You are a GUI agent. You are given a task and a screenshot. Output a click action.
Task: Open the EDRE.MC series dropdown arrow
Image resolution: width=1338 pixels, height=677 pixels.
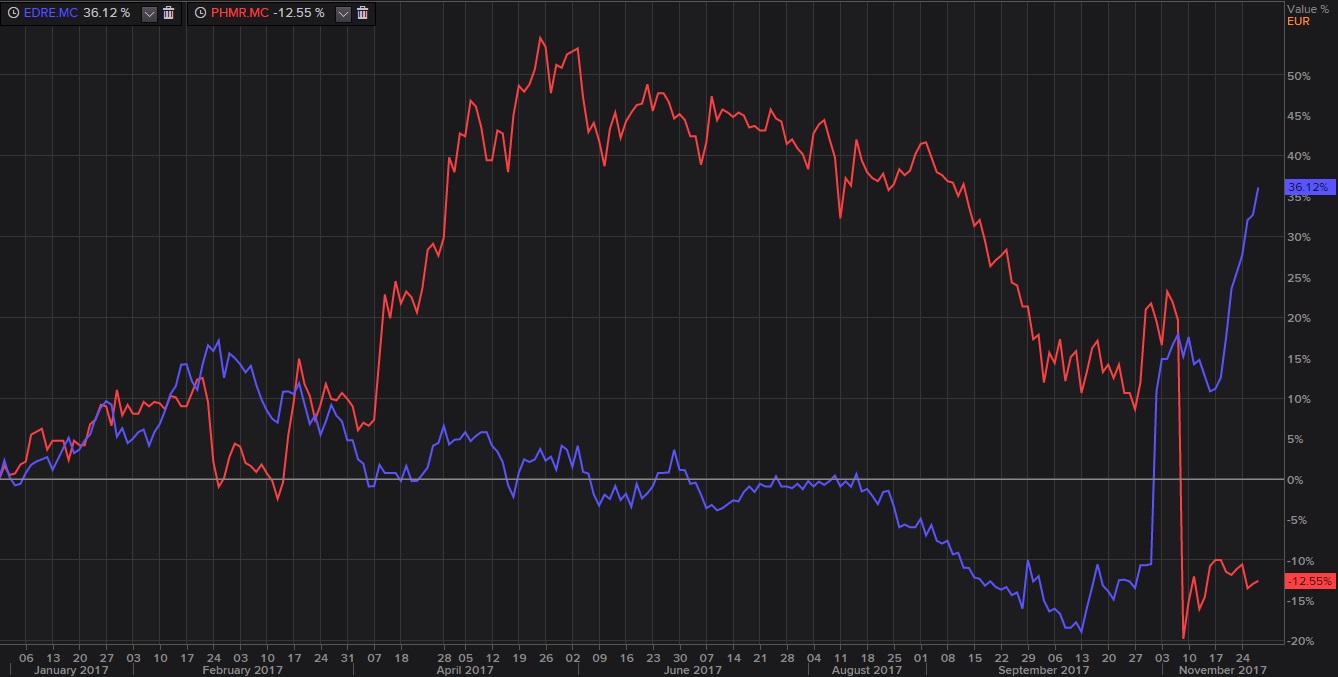(149, 13)
